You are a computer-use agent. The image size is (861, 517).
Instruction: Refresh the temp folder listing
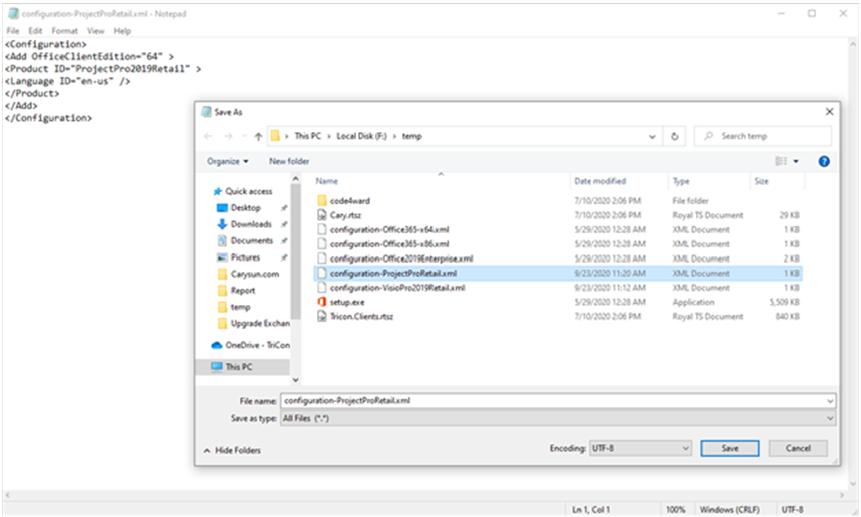[x=674, y=136]
